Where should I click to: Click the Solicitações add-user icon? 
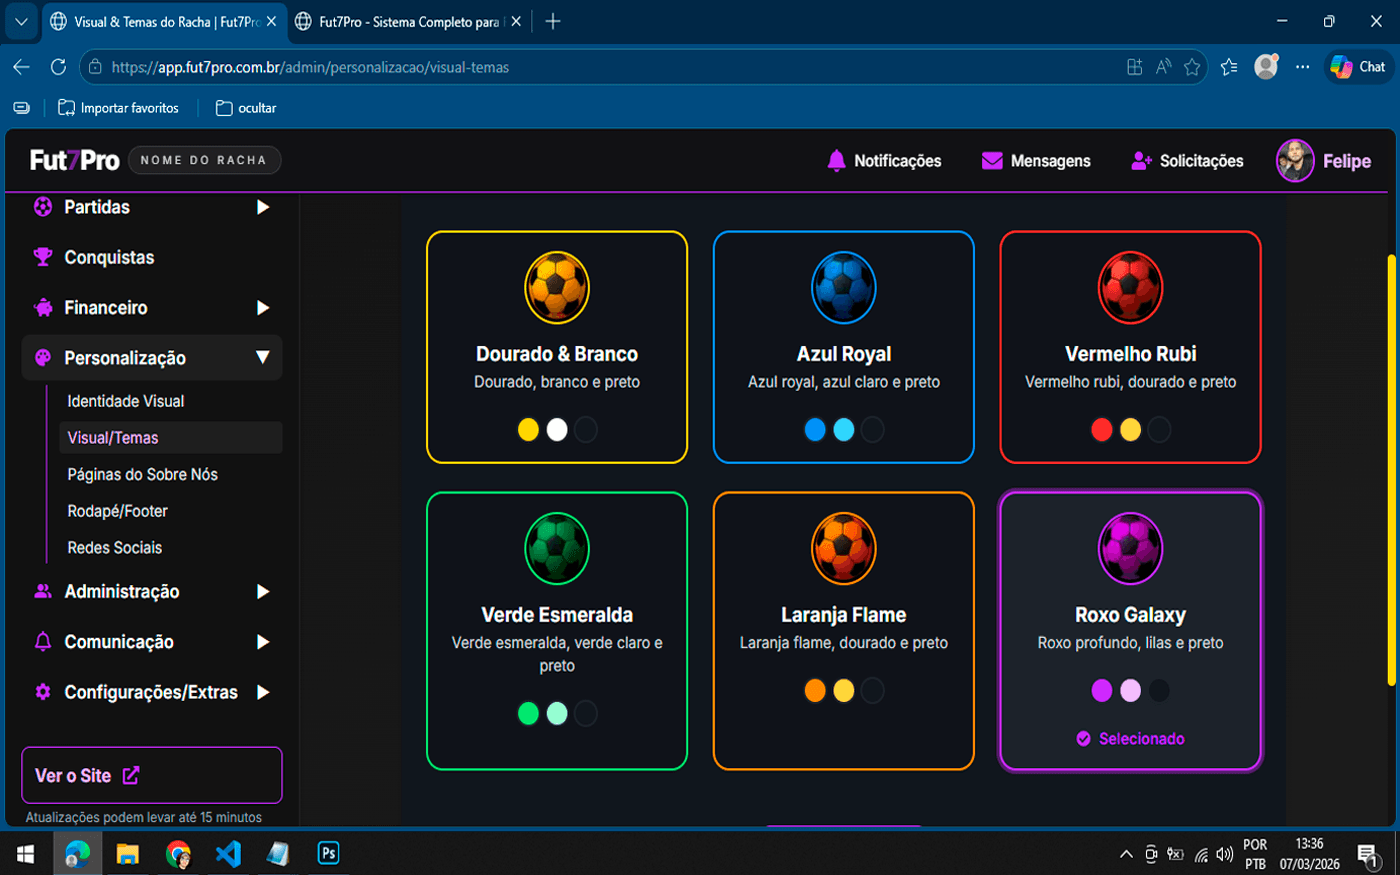coord(1141,161)
